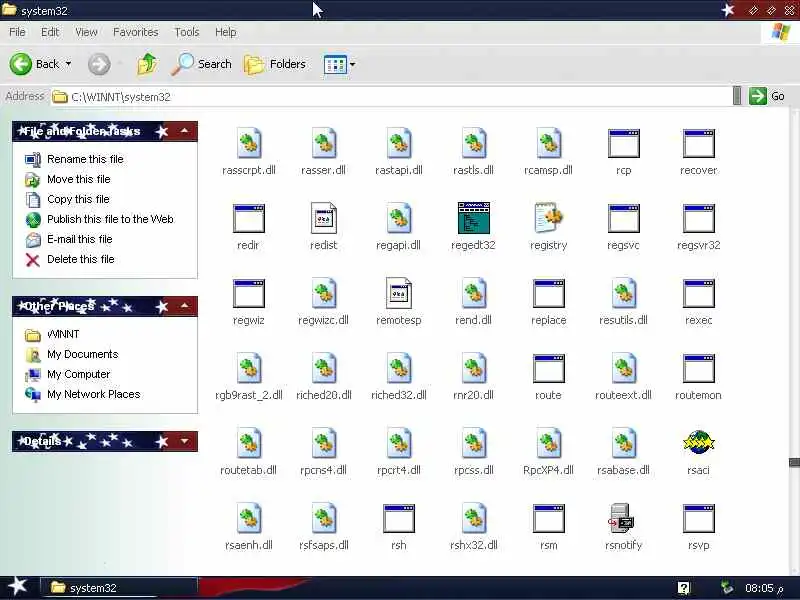The image size is (800, 600).
Task: Click the Go button
Action: coord(767,96)
